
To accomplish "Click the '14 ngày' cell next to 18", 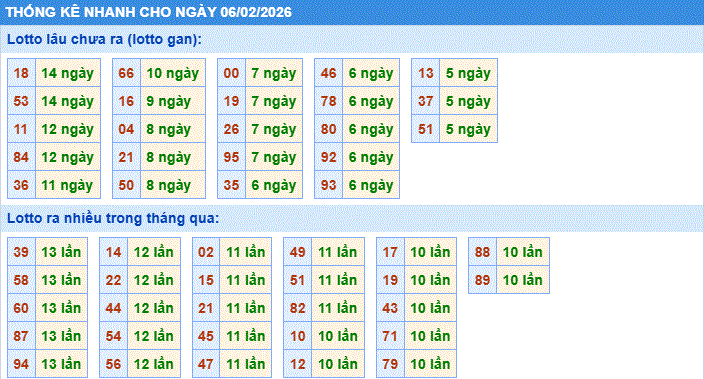I will point(68,73).
